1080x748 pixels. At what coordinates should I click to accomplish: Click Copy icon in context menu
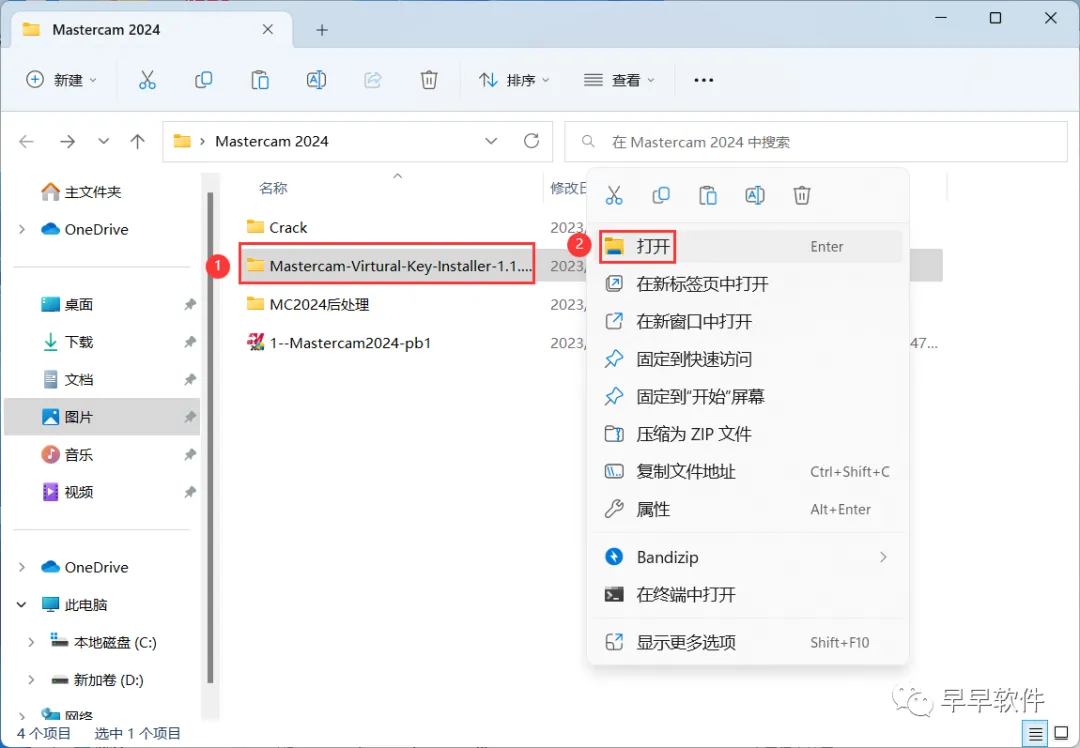pyautogui.click(x=661, y=196)
